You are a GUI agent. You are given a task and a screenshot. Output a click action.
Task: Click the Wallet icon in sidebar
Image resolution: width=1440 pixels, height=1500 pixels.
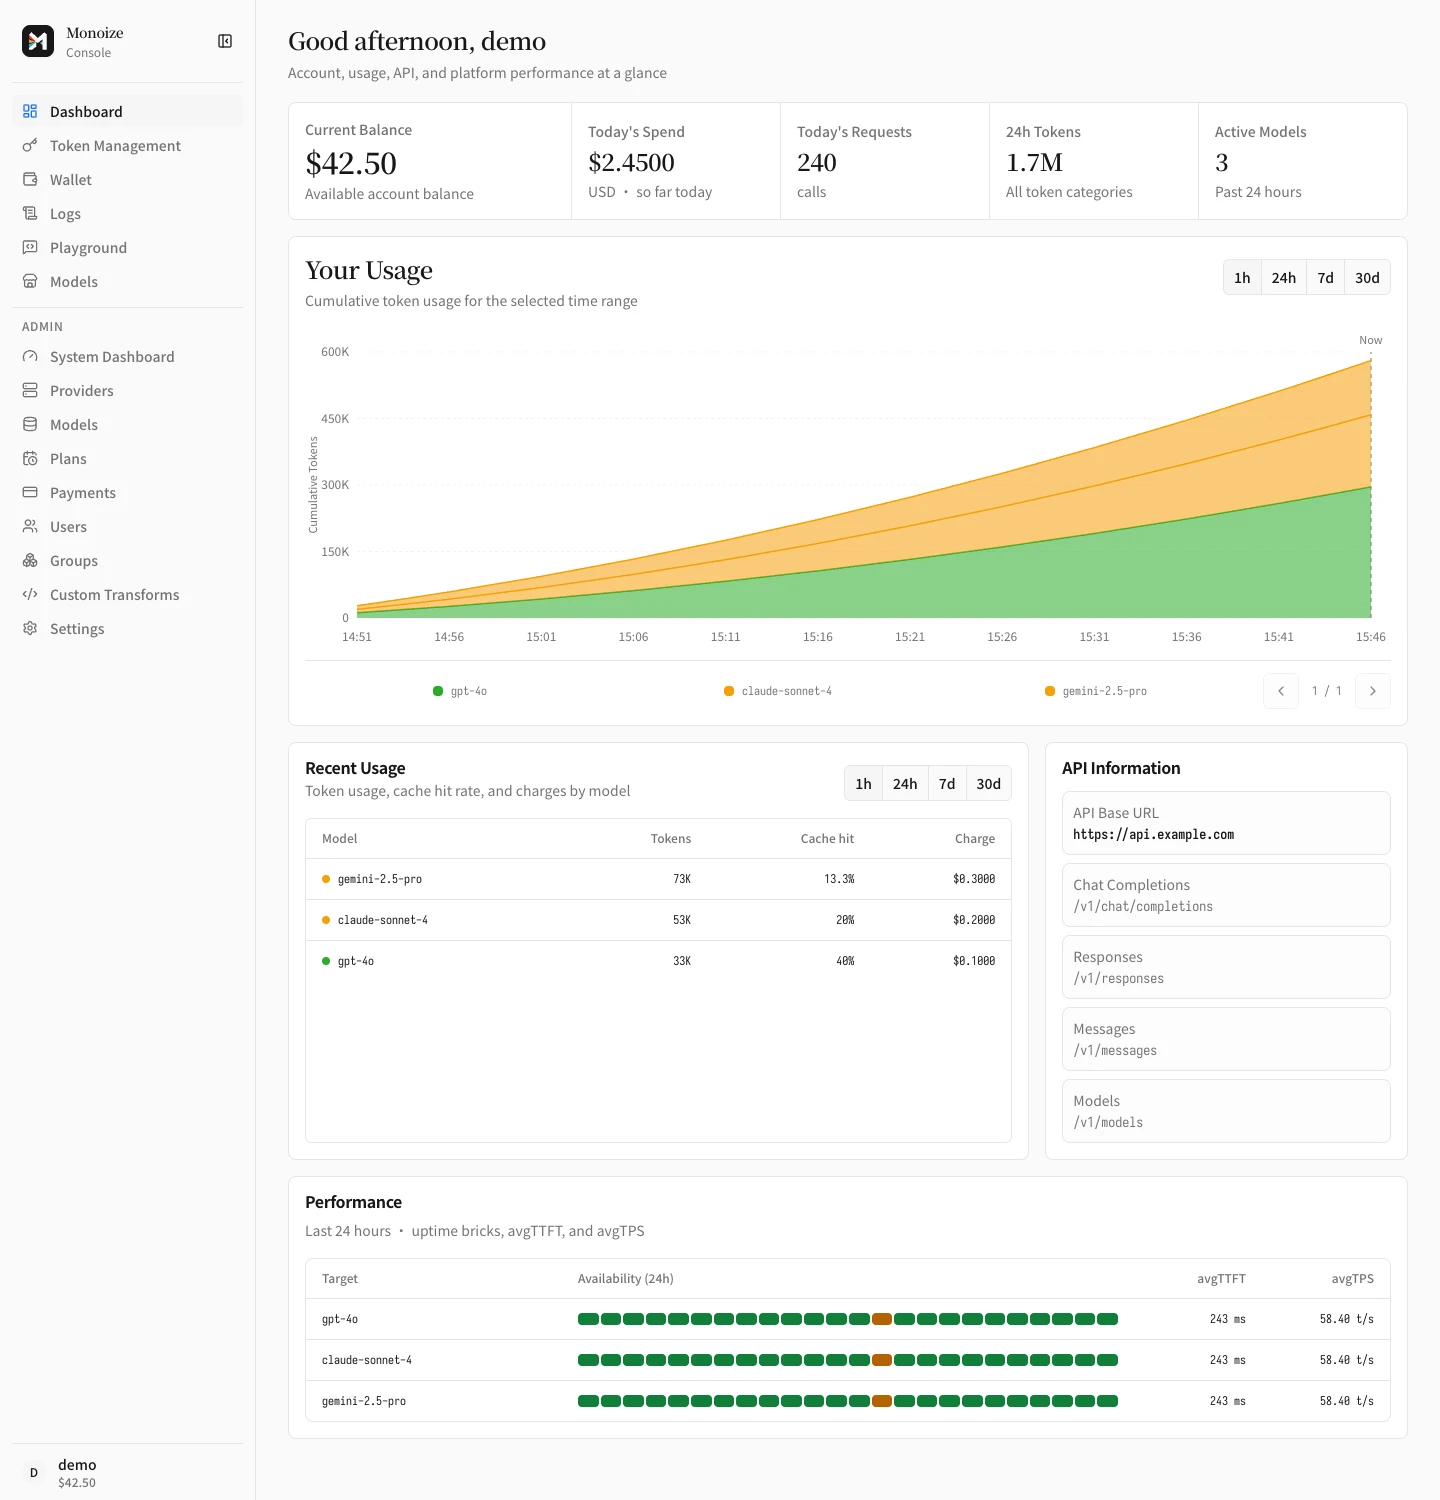[x=30, y=179]
